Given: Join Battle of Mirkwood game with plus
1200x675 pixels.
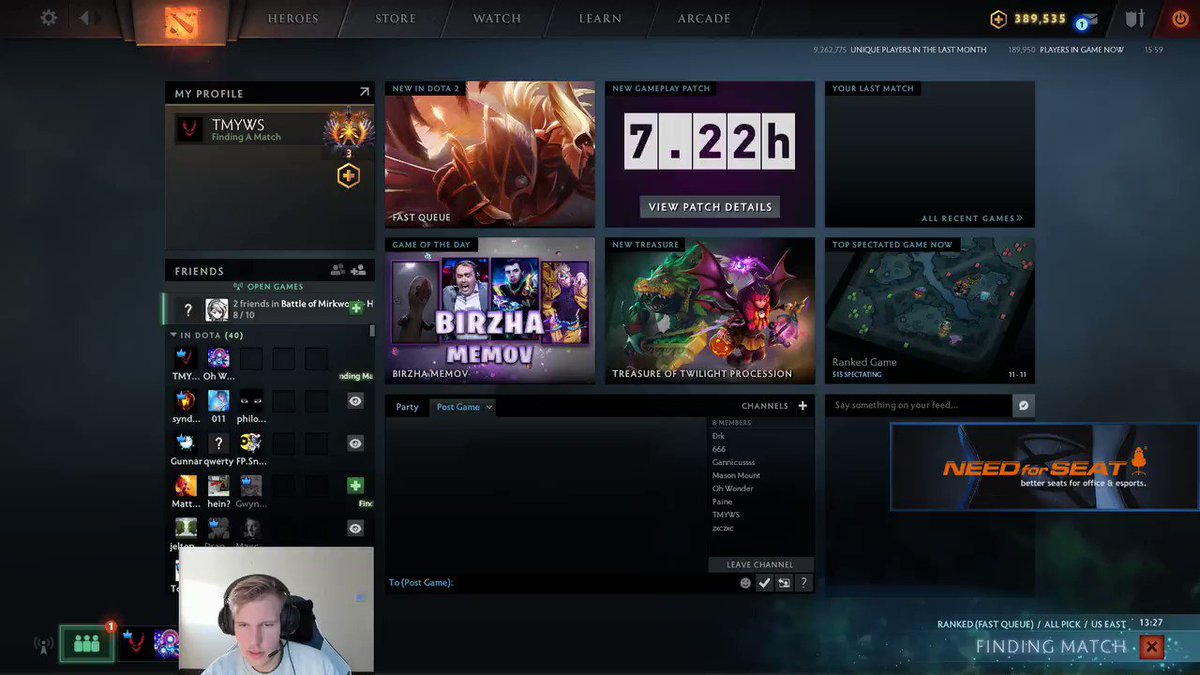Looking at the screenshot, I should [356, 308].
